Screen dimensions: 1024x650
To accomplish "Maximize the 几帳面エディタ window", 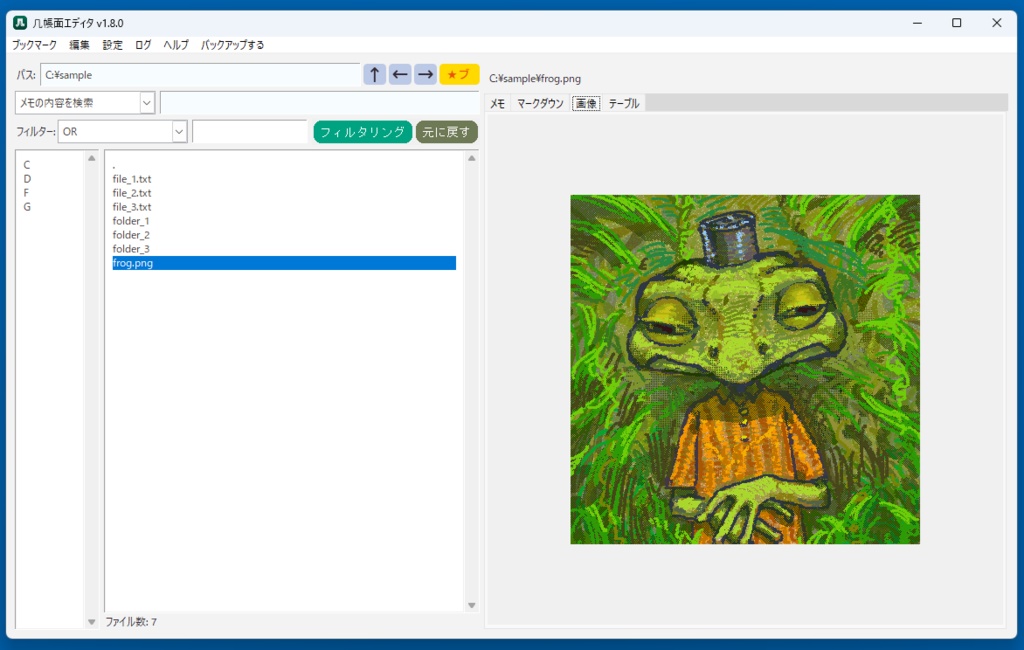I will (x=957, y=23).
